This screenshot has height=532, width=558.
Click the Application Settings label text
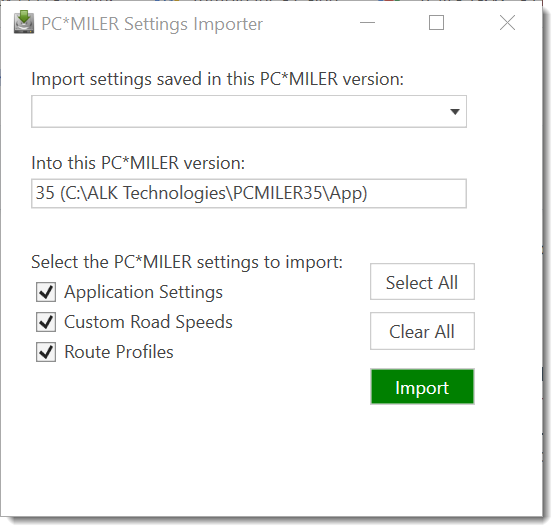[x=143, y=293]
